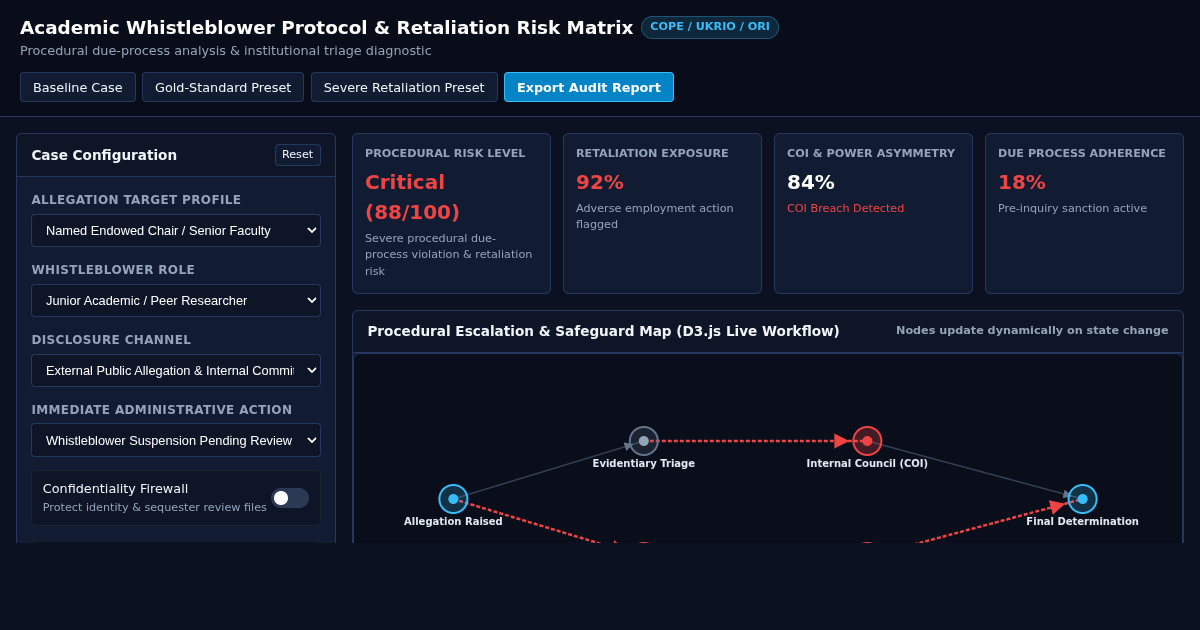
Task: Apply the Severe Retaliation Preset
Action: pyautogui.click(x=404, y=87)
